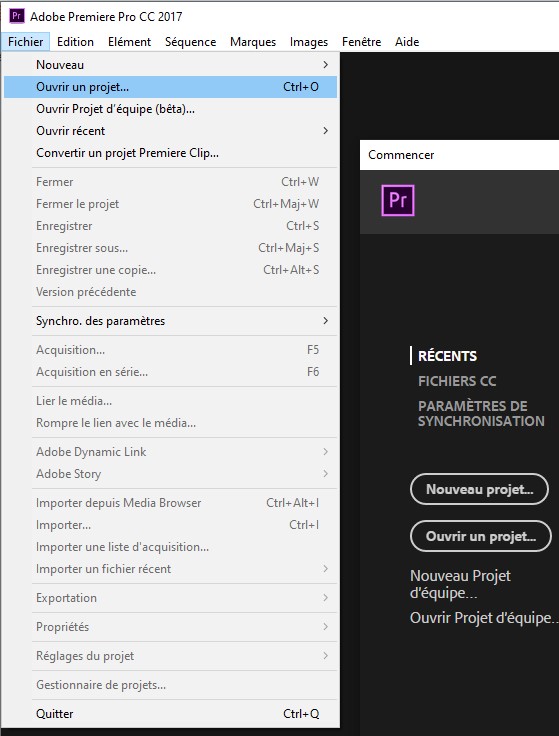
Task: Click Nouveau Projet d'équipe... link
Action: click(460, 584)
